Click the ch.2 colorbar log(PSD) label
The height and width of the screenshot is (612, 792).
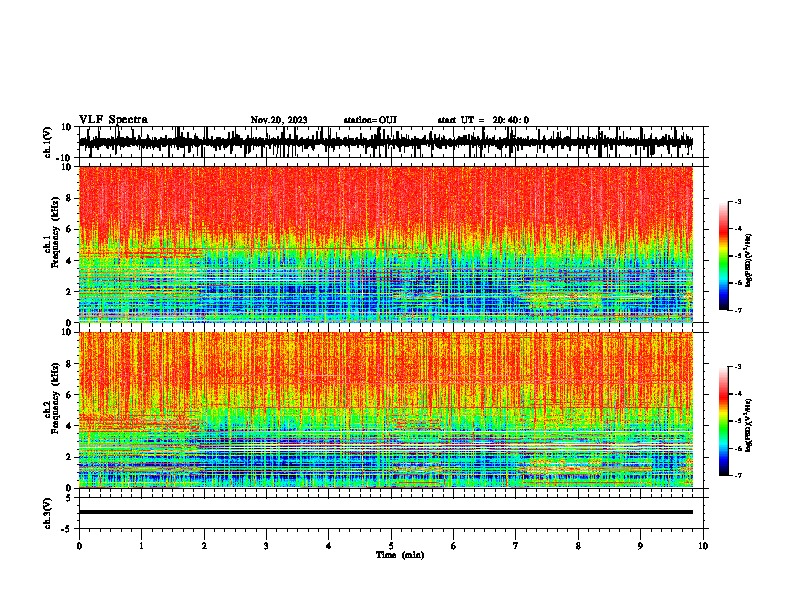coord(749,425)
